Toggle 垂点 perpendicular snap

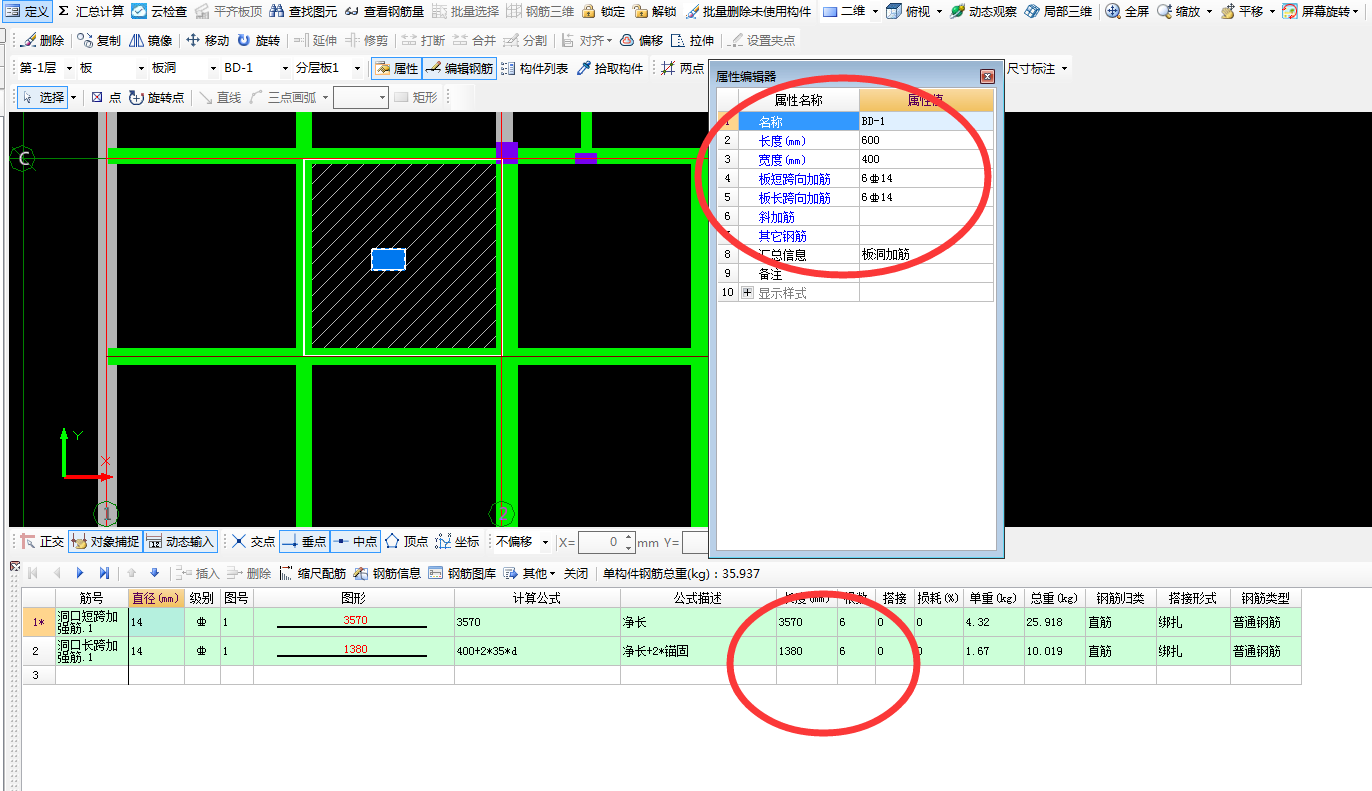click(x=304, y=541)
